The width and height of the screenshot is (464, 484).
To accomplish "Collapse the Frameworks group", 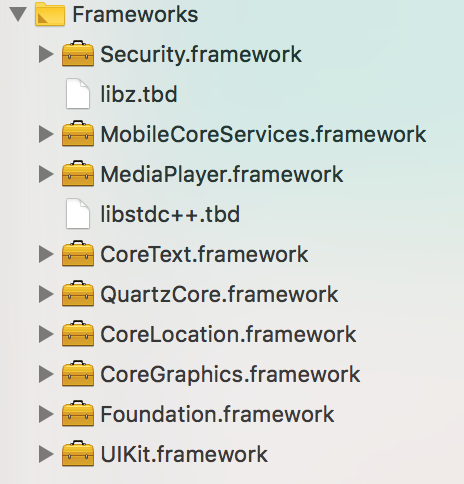I will (x=18, y=15).
